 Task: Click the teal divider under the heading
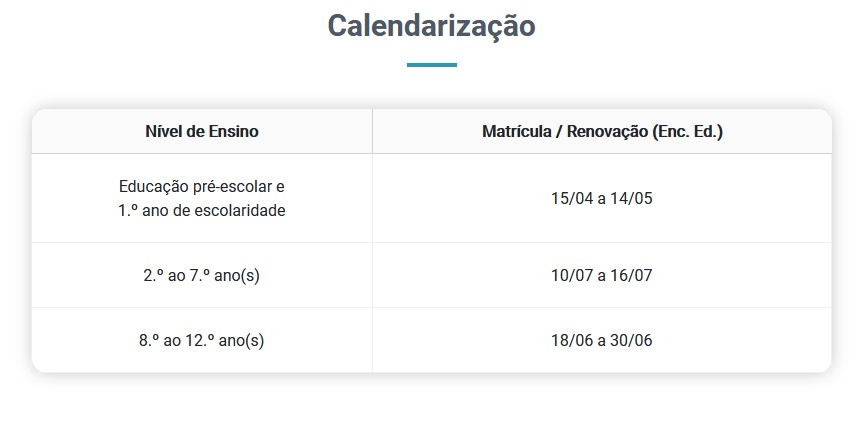tap(431, 65)
